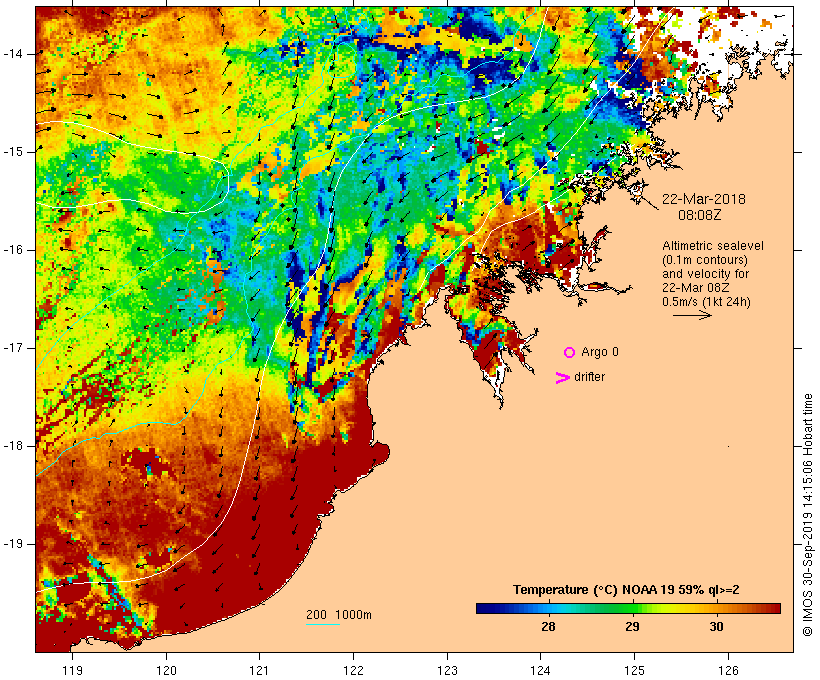This screenshot has height=680, width=820.
Task: Click the '124' longitude axis label
Action: (541, 671)
